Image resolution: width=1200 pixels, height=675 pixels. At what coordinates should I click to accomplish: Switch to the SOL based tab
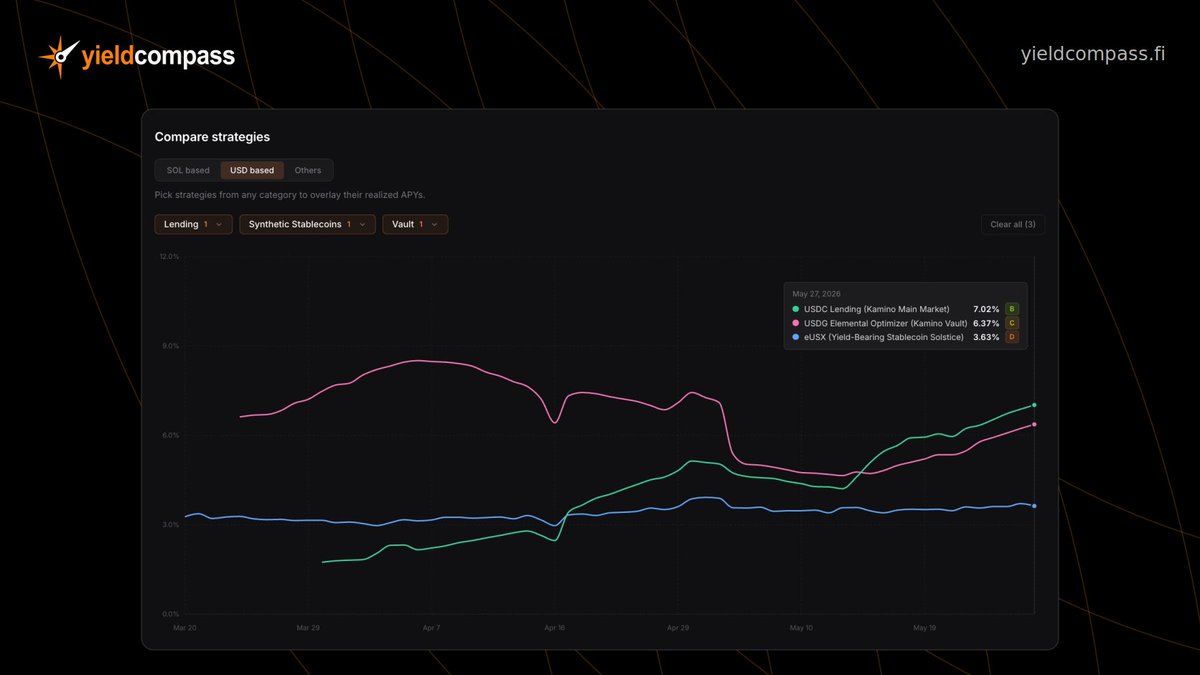point(188,170)
